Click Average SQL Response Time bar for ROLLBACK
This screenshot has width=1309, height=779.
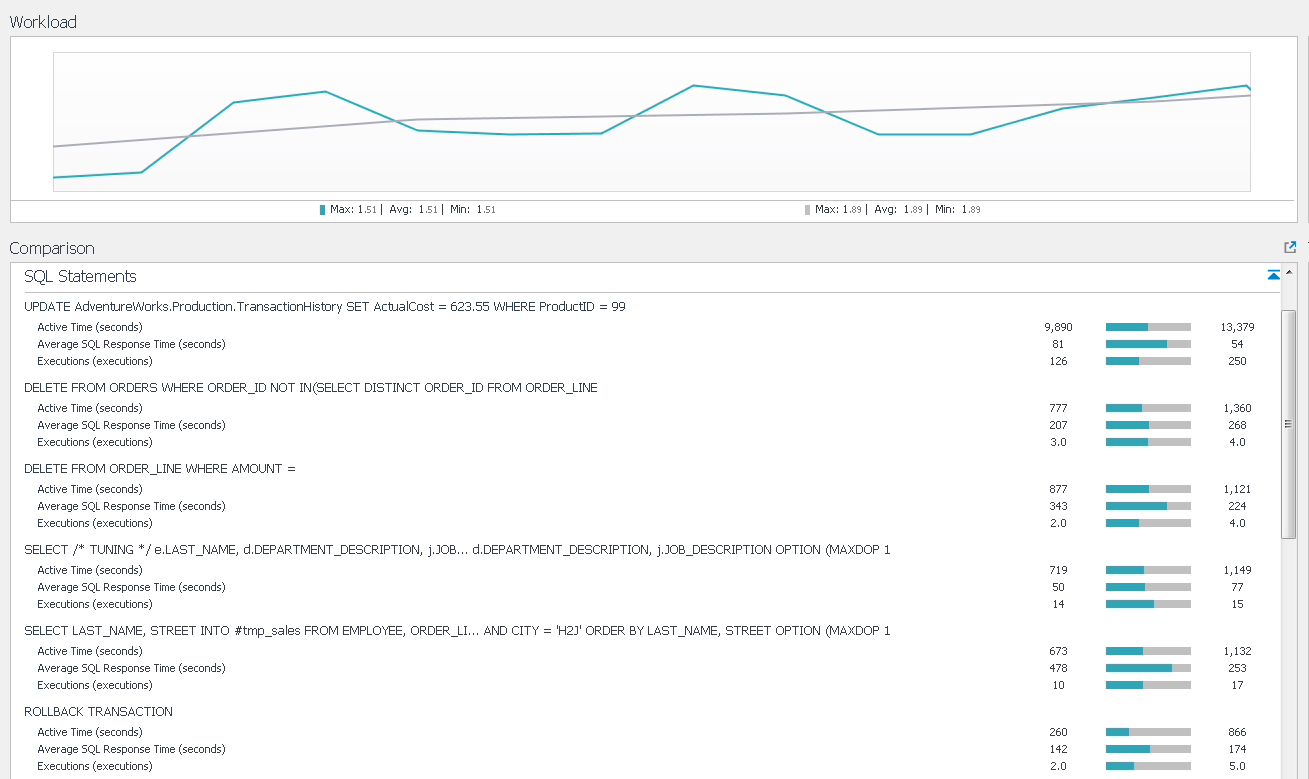[1148, 749]
